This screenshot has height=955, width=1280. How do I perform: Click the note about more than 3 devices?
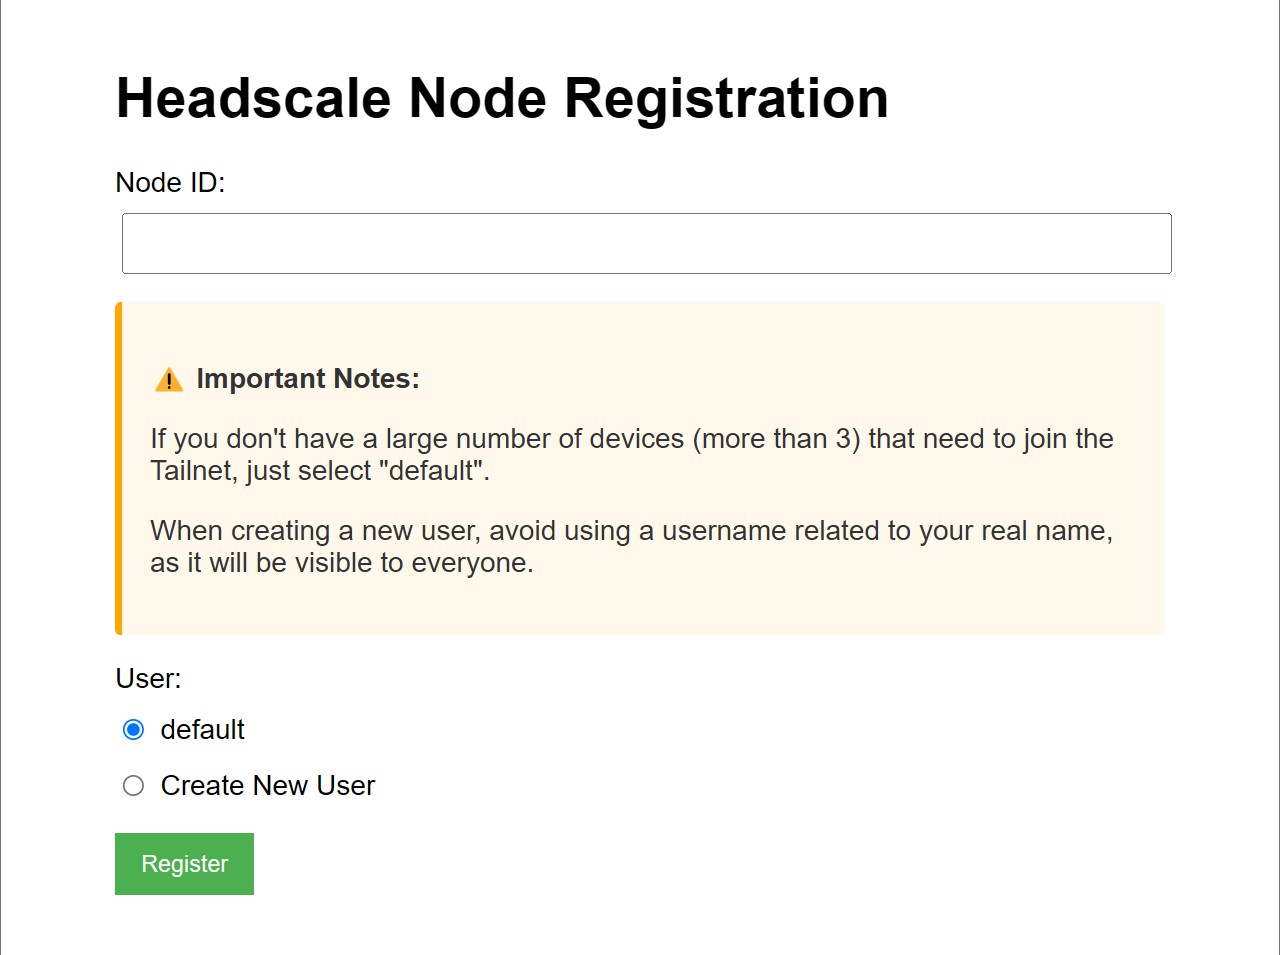(632, 454)
